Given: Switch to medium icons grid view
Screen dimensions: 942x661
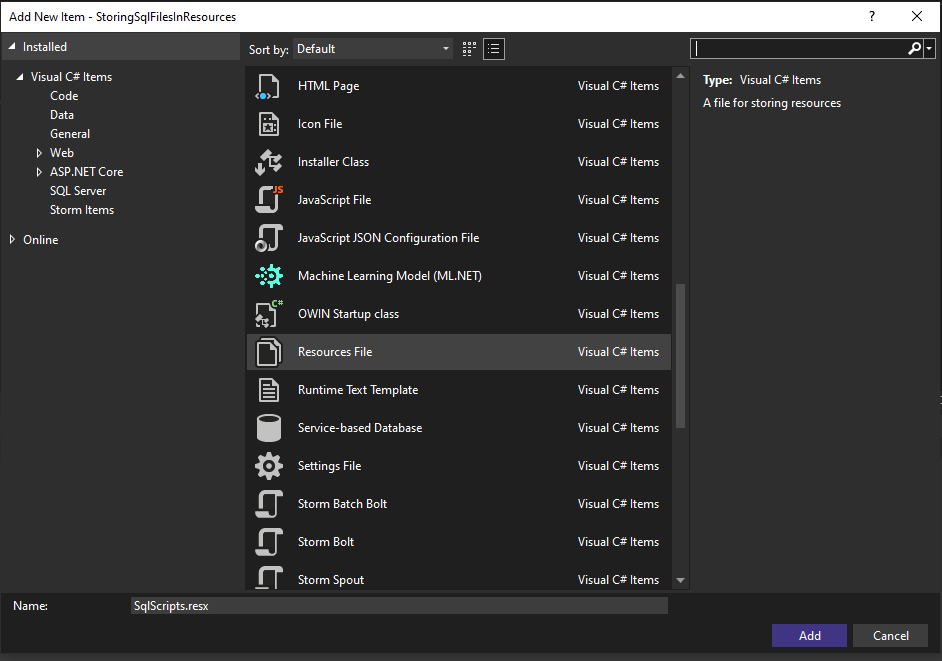Looking at the screenshot, I should pyautogui.click(x=469, y=49).
